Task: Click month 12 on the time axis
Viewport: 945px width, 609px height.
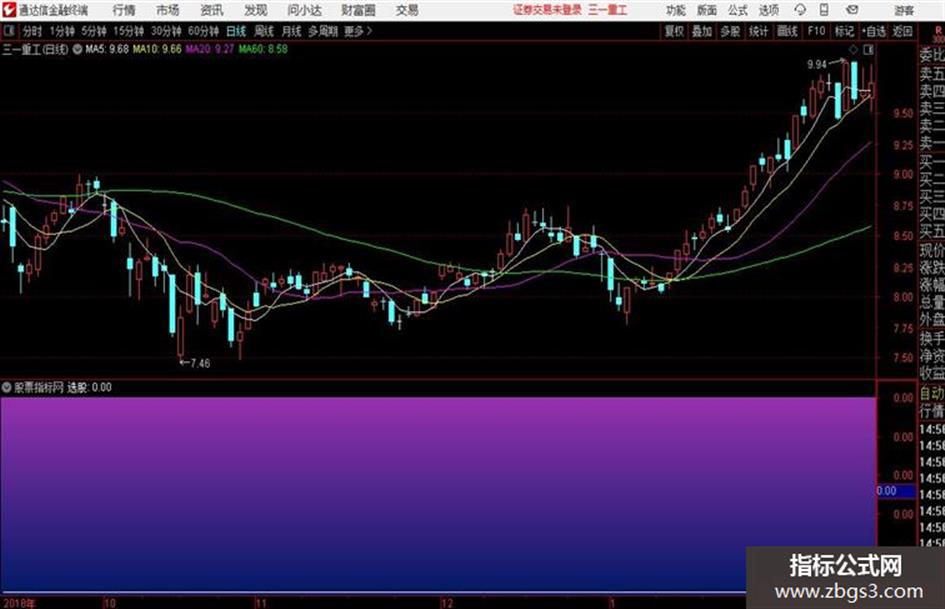Action: (x=447, y=603)
